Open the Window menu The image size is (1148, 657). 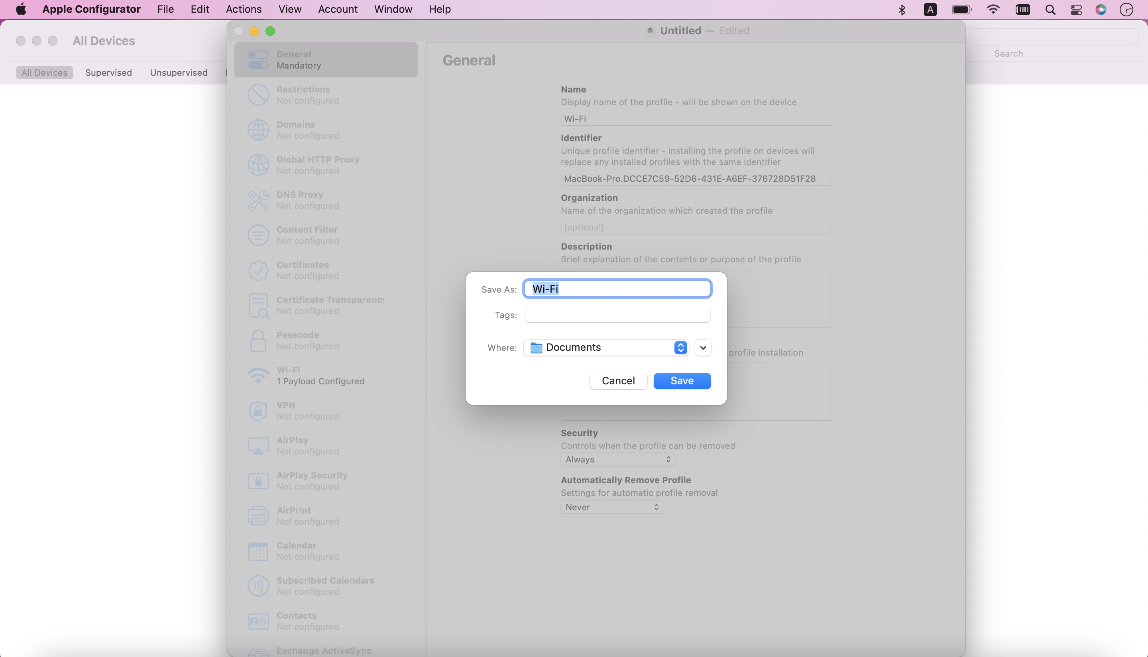click(393, 10)
